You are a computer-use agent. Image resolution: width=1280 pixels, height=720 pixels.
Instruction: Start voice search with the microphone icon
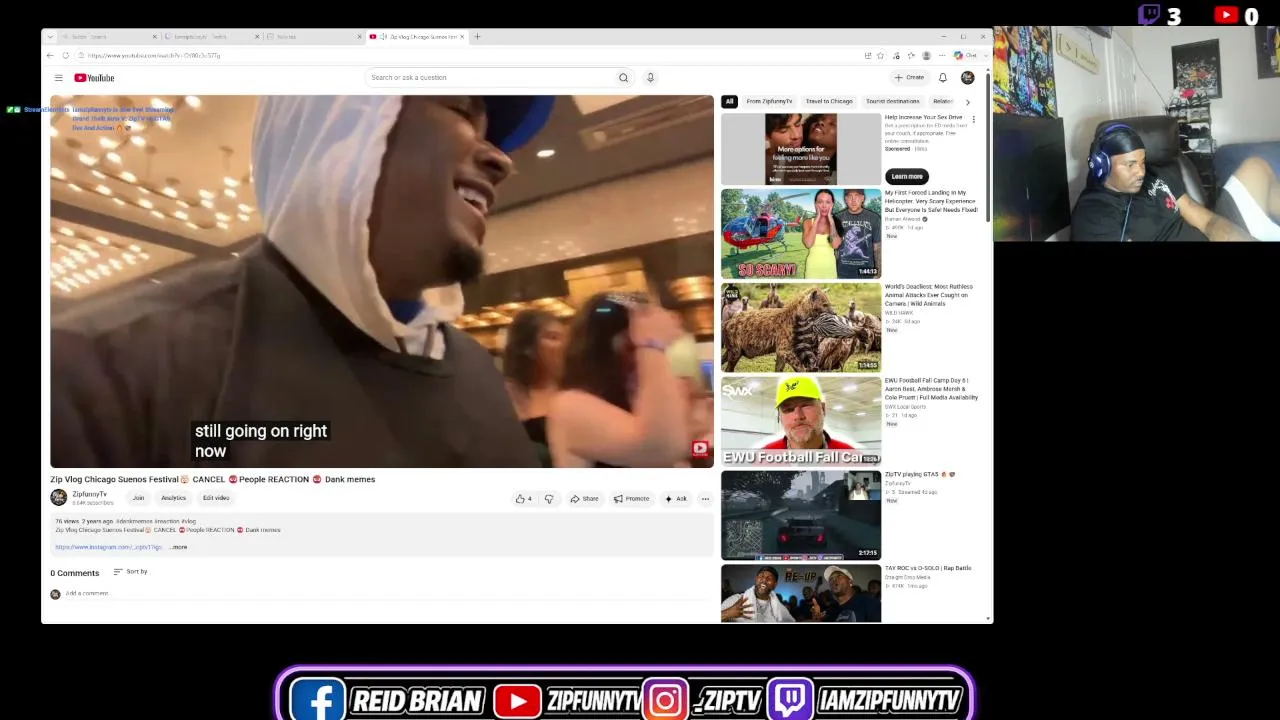pyautogui.click(x=650, y=78)
